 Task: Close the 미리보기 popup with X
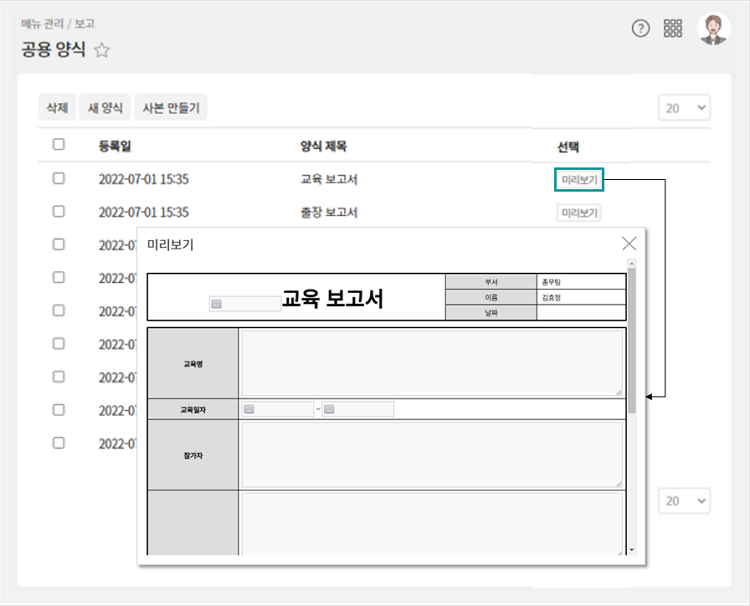(629, 243)
